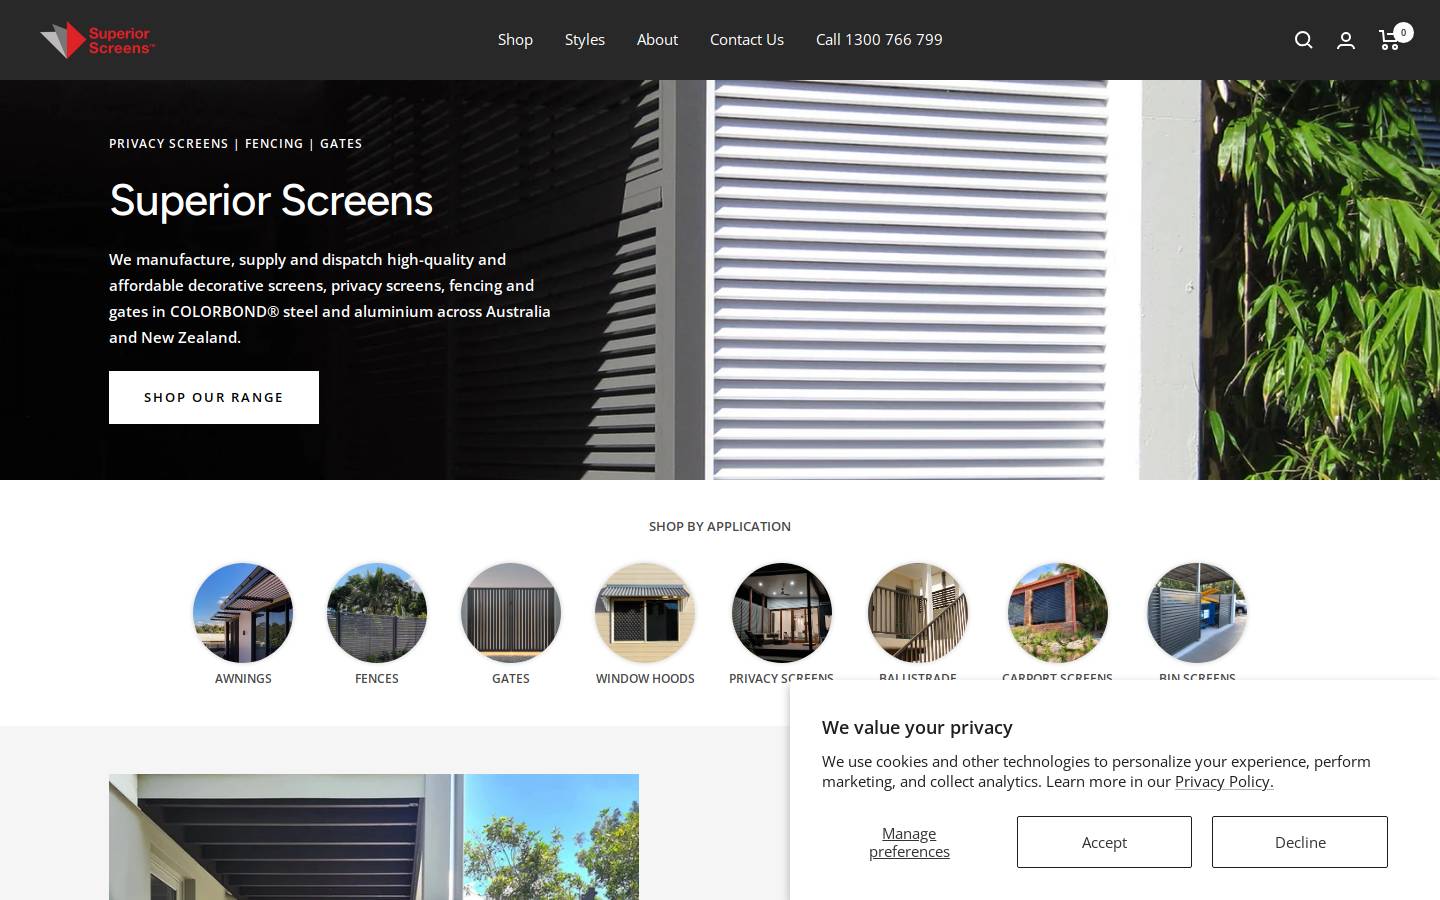Select the Bin Screens circular thumbnail

[1197, 613]
